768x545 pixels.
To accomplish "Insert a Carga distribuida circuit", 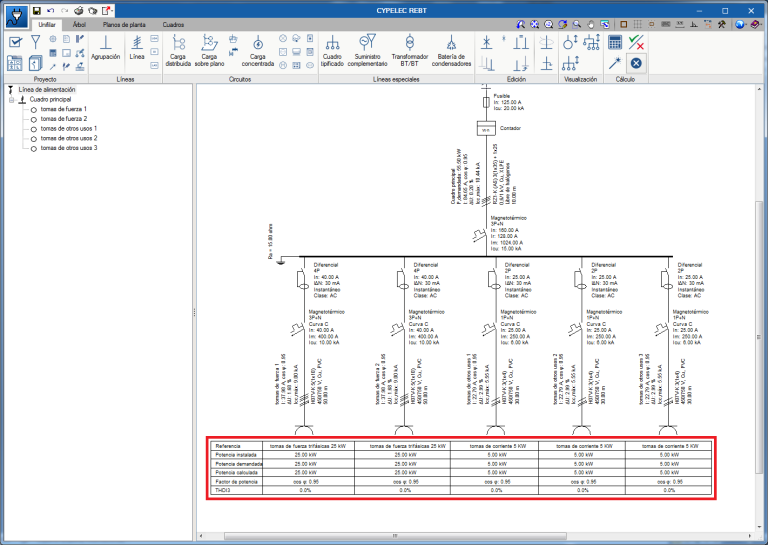I will [x=180, y=48].
